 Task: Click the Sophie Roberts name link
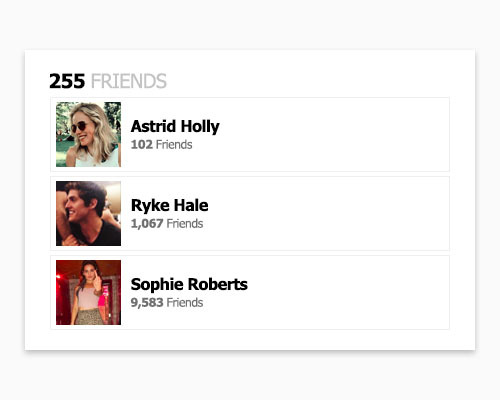coord(189,284)
